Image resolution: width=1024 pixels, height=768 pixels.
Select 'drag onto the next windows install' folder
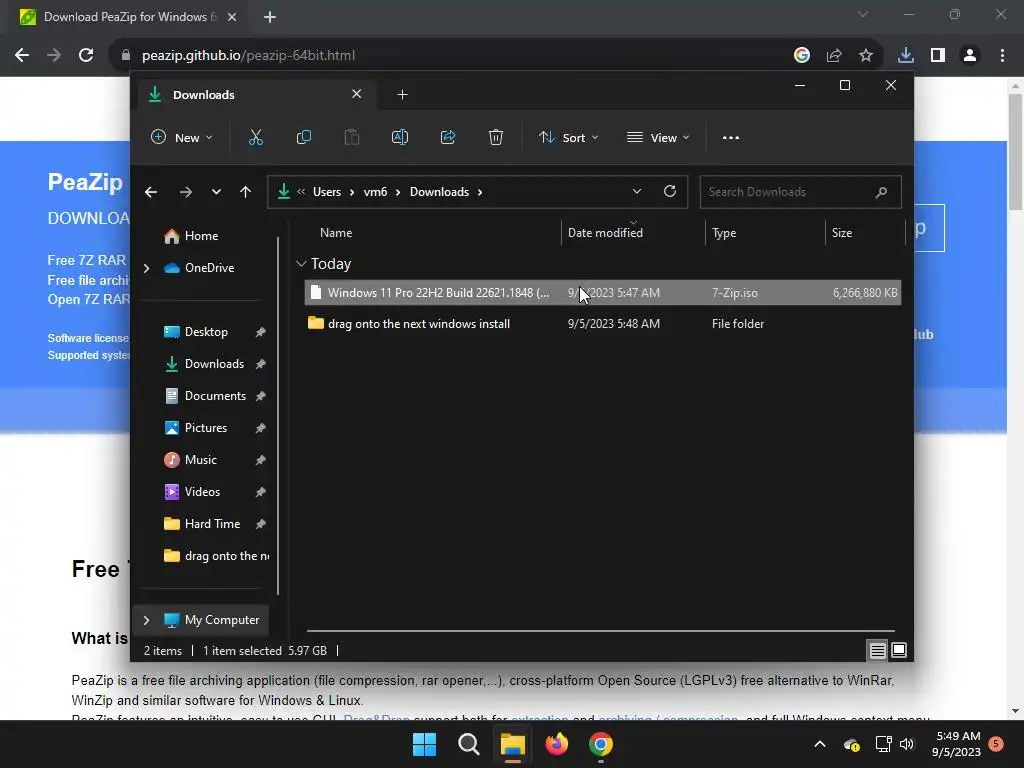(x=602, y=323)
